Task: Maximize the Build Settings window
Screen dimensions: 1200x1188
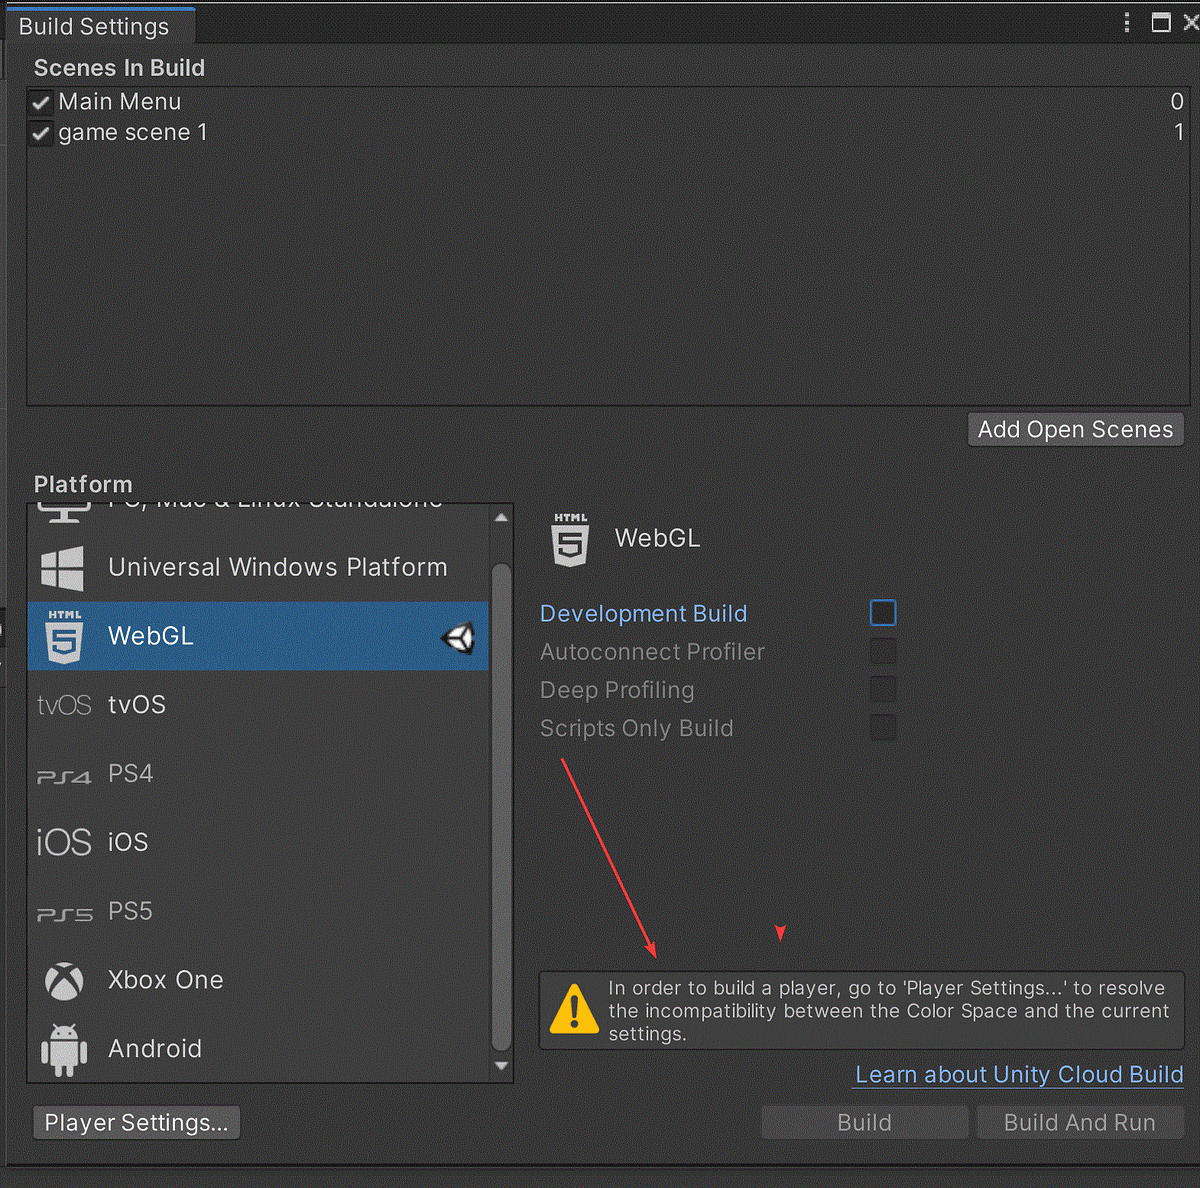Action: (x=1161, y=22)
